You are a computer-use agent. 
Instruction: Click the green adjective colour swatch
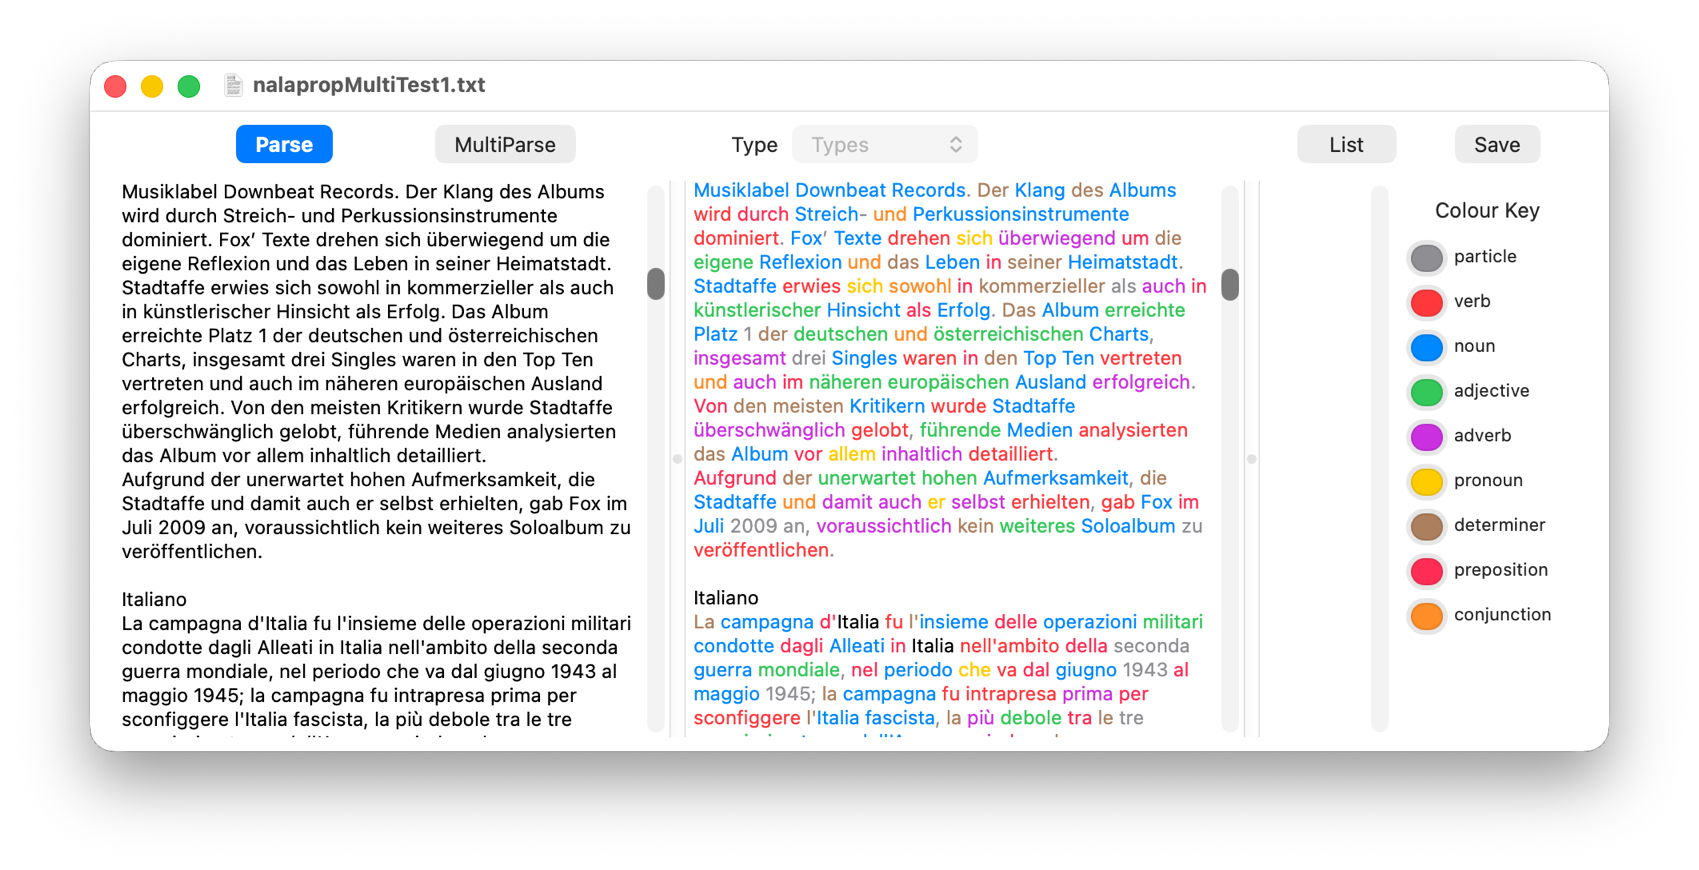coord(1426,392)
